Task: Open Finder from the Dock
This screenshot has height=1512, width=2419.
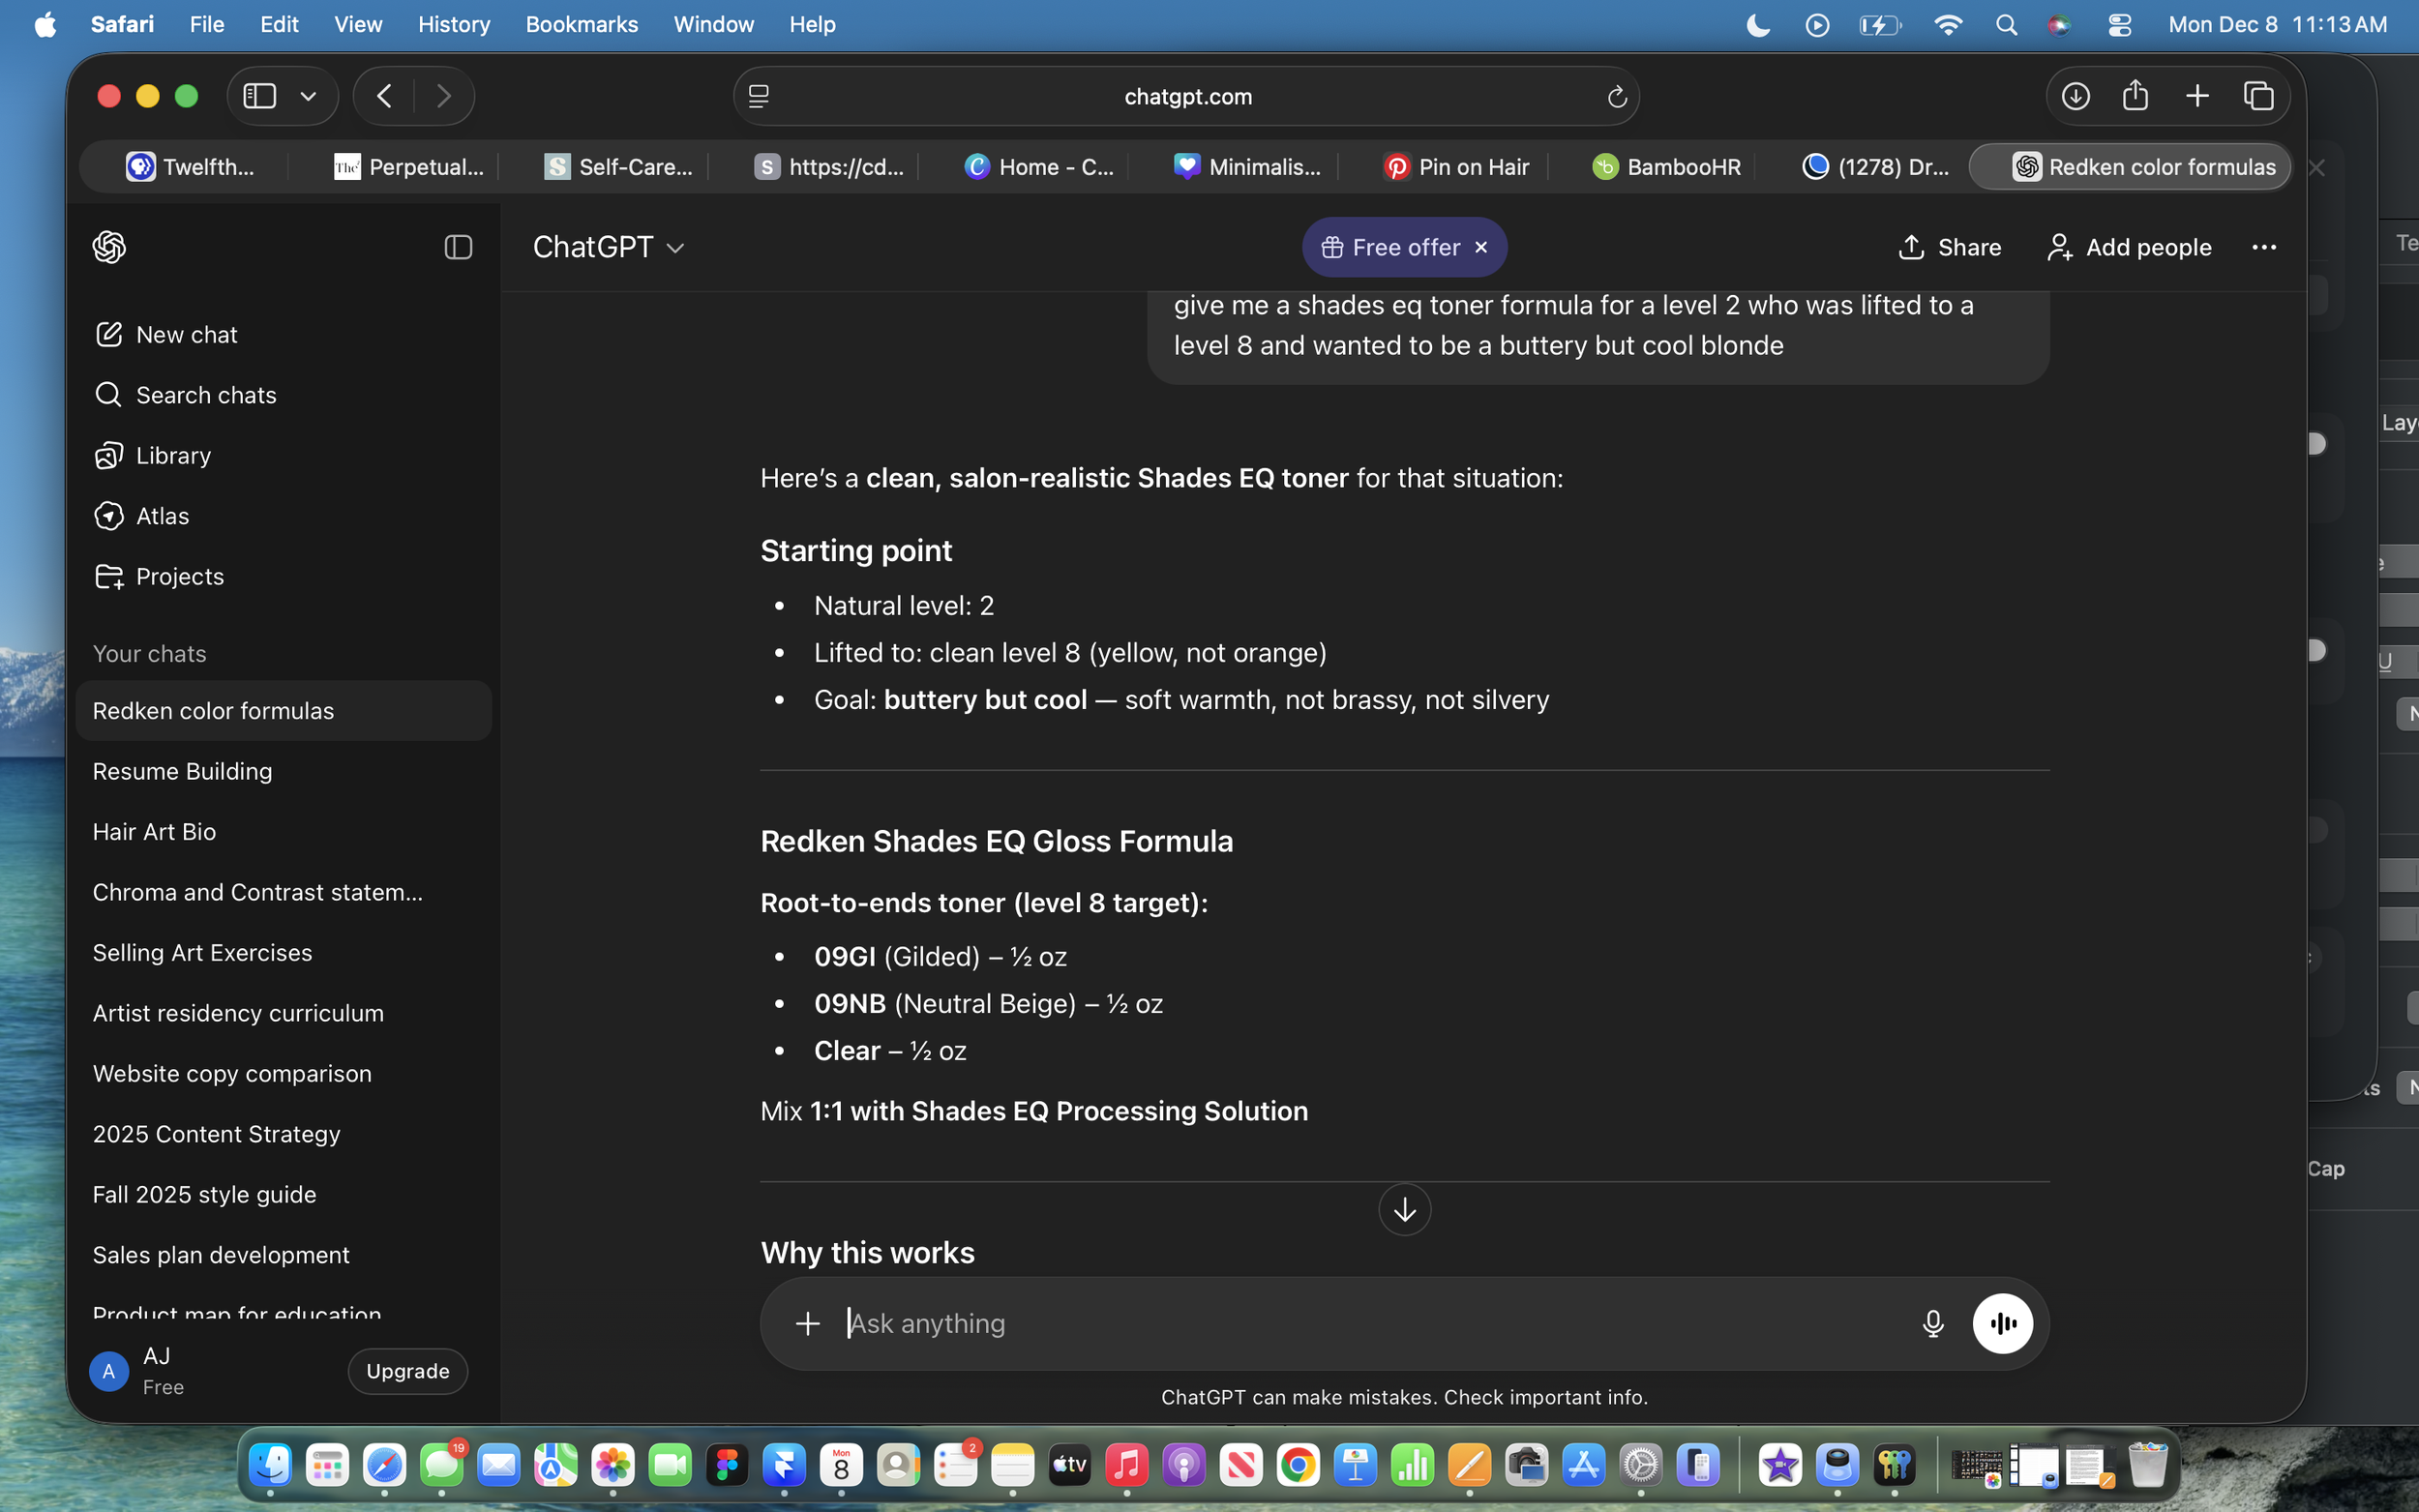Action: [270, 1466]
